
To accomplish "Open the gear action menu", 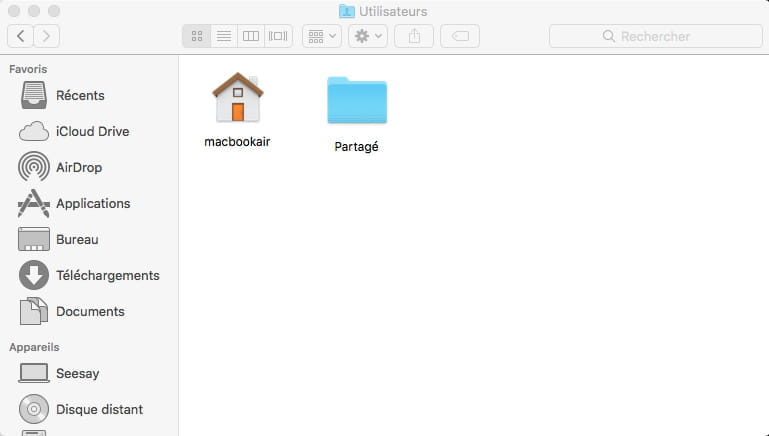I will coord(368,36).
